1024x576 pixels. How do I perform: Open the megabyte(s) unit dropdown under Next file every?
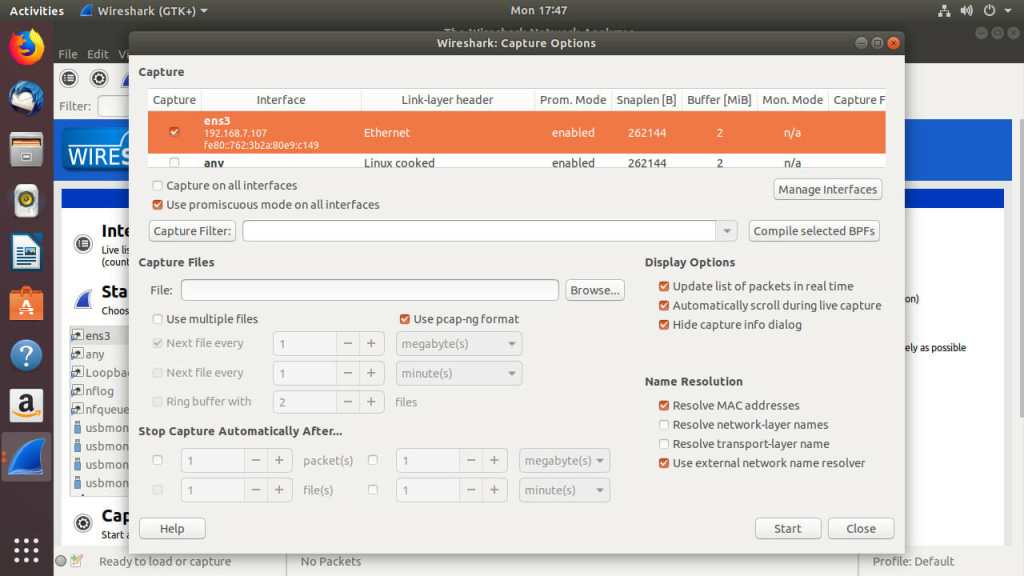click(458, 344)
